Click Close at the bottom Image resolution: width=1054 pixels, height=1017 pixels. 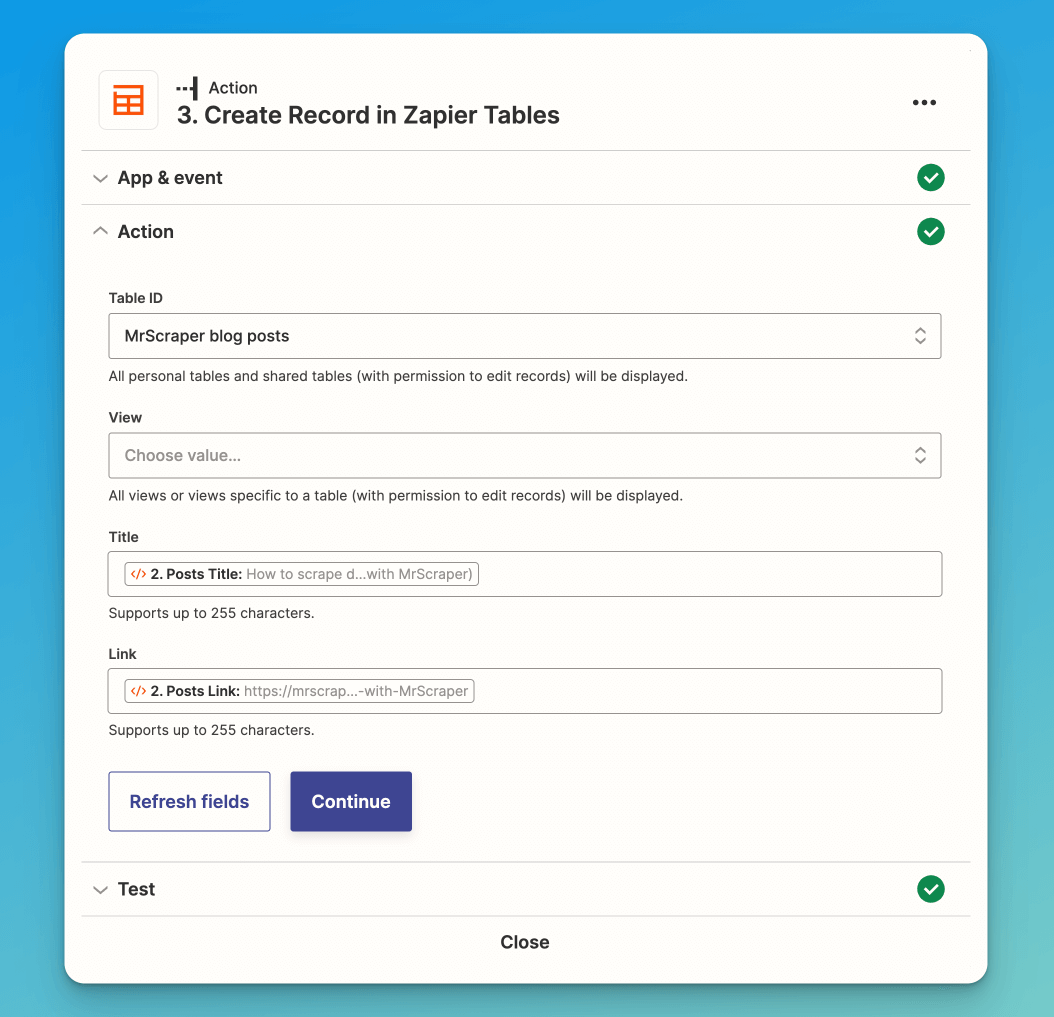(524, 941)
